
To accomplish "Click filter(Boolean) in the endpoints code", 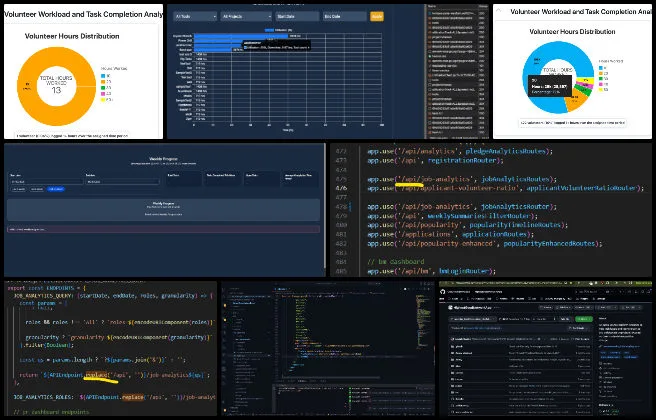I will pos(49,345).
